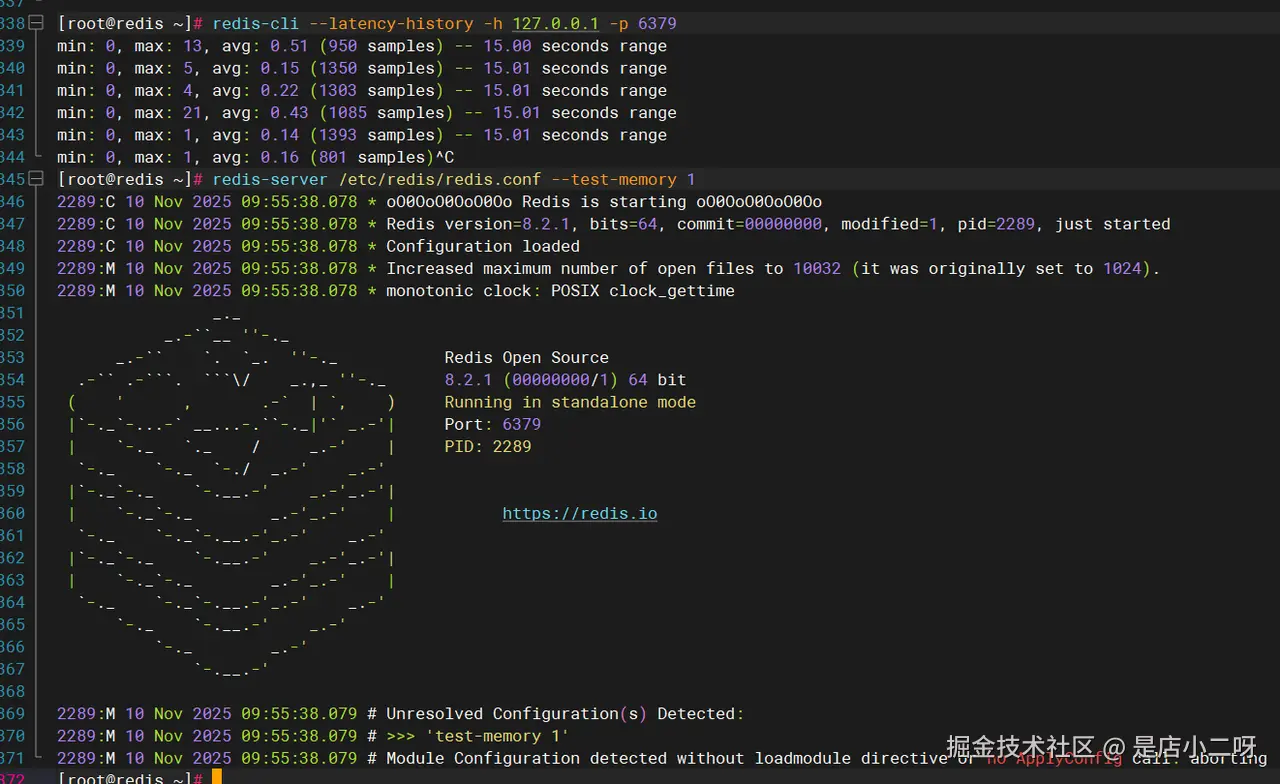Click the /etc/redis/redis.conf path in command
Screen dimensions: 1280x784
pos(439,179)
